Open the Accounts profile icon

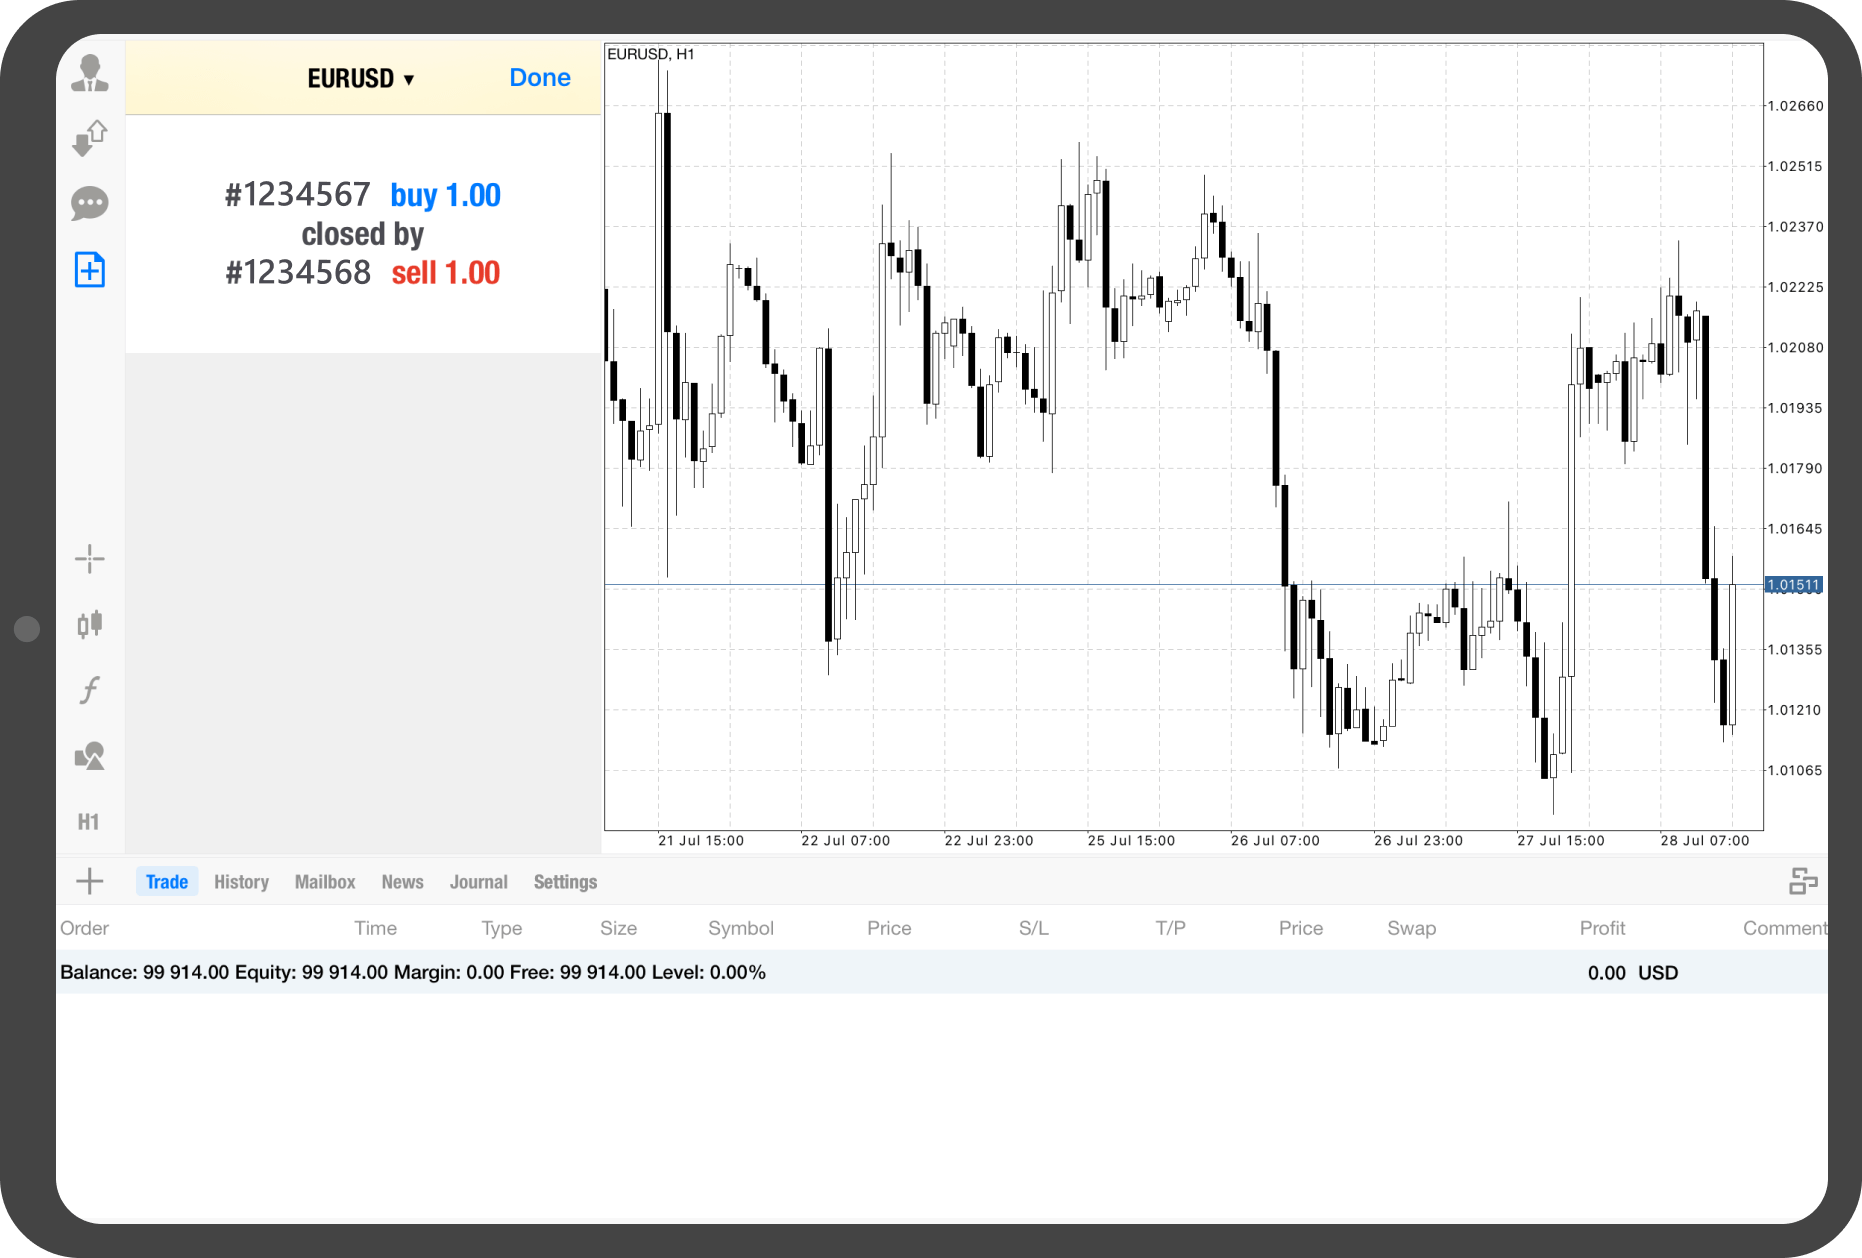pyautogui.click(x=90, y=73)
